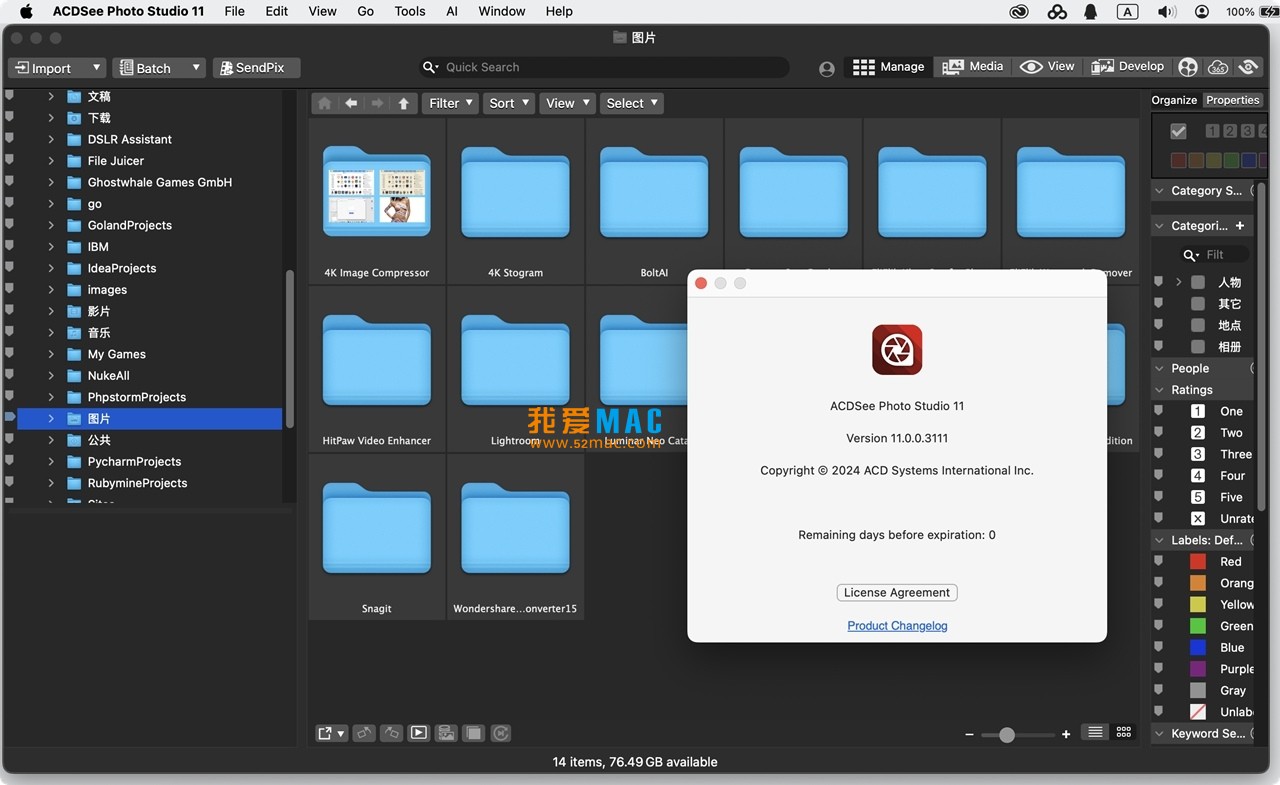
Task: Open the user account profile icon
Action: (826, 69)
